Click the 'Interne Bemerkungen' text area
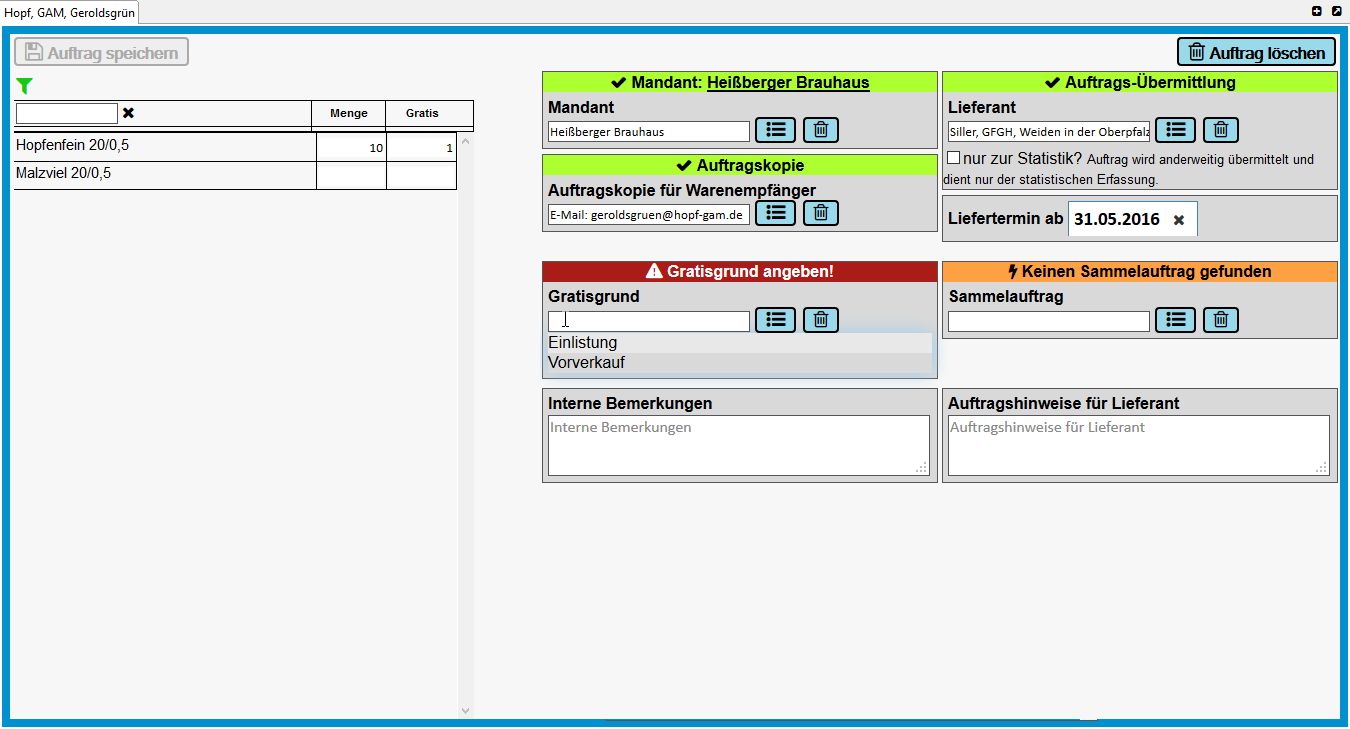Screen dimensions: 1350x729 pyautogui.click(x=739, y=445)
